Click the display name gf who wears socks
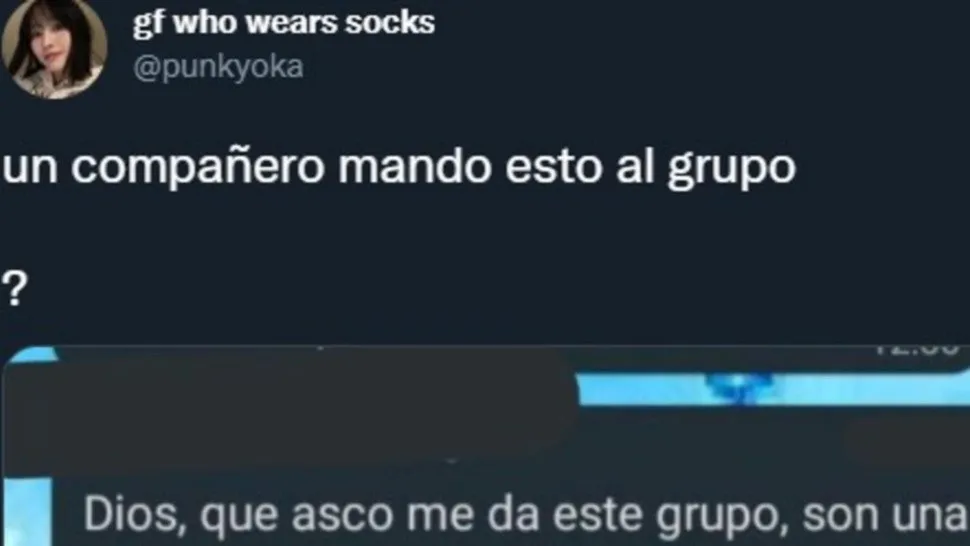This screenshot has width=970, height=546. click(x=284, y=23)
